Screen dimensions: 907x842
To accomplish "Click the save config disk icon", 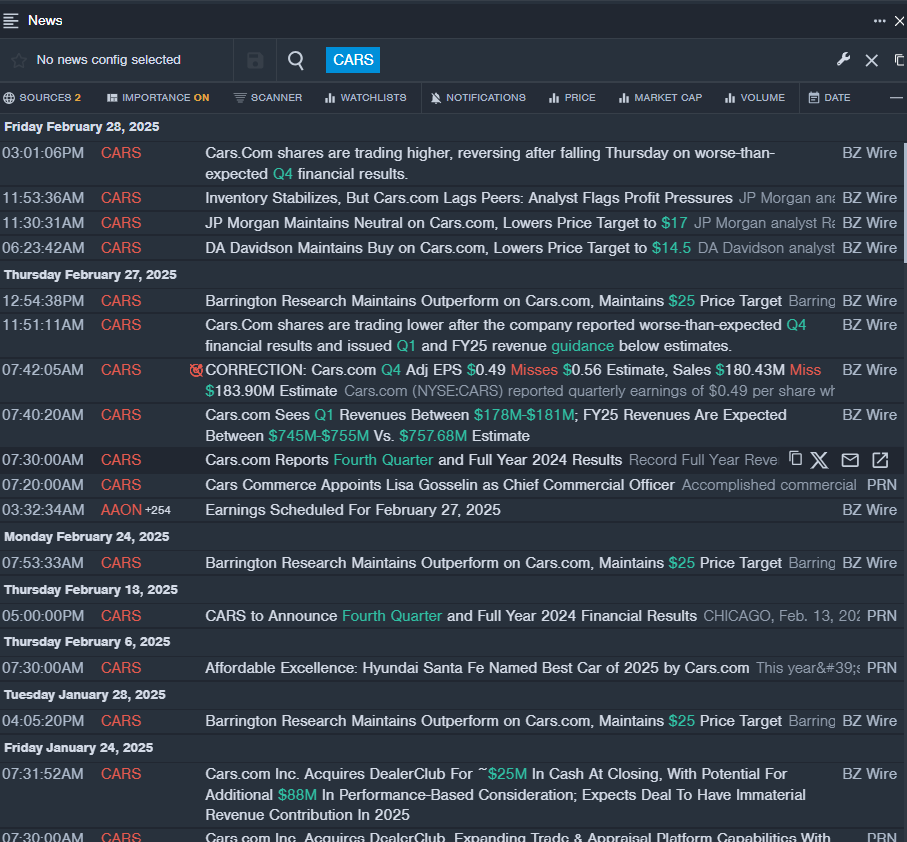I will click(255, 61).
